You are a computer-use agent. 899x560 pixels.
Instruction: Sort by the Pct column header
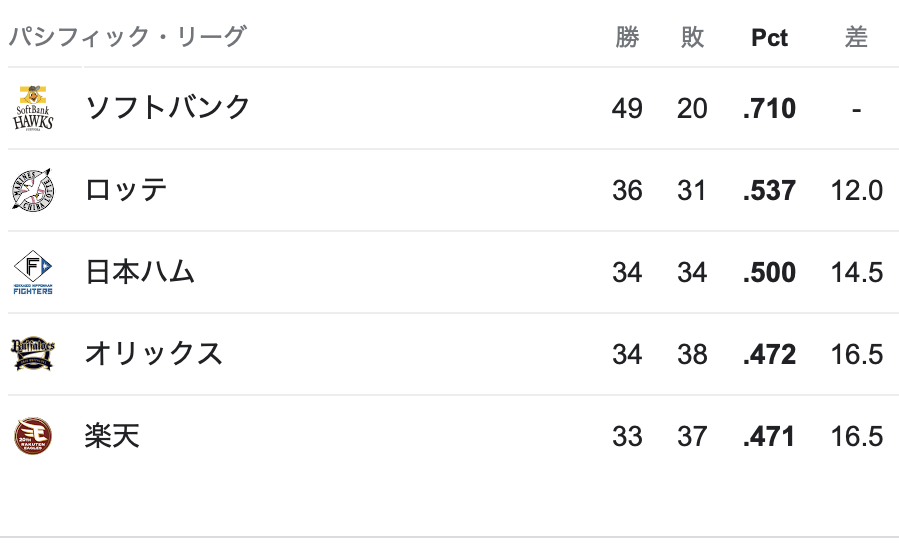tap(769, 38)
